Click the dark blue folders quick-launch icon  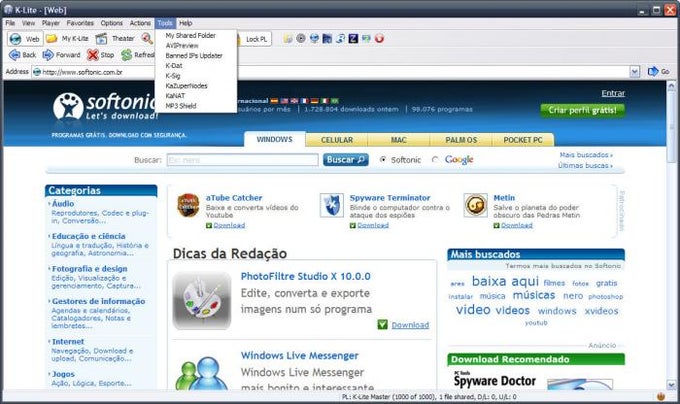(327, 39)
